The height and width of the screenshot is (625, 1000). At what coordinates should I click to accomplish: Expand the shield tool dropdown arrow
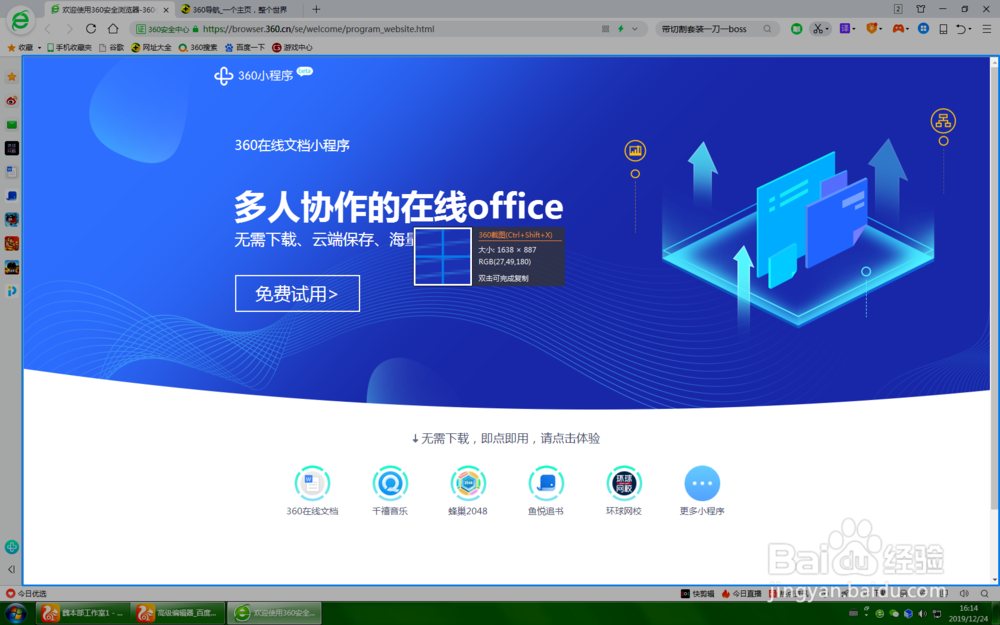(881, 29)
